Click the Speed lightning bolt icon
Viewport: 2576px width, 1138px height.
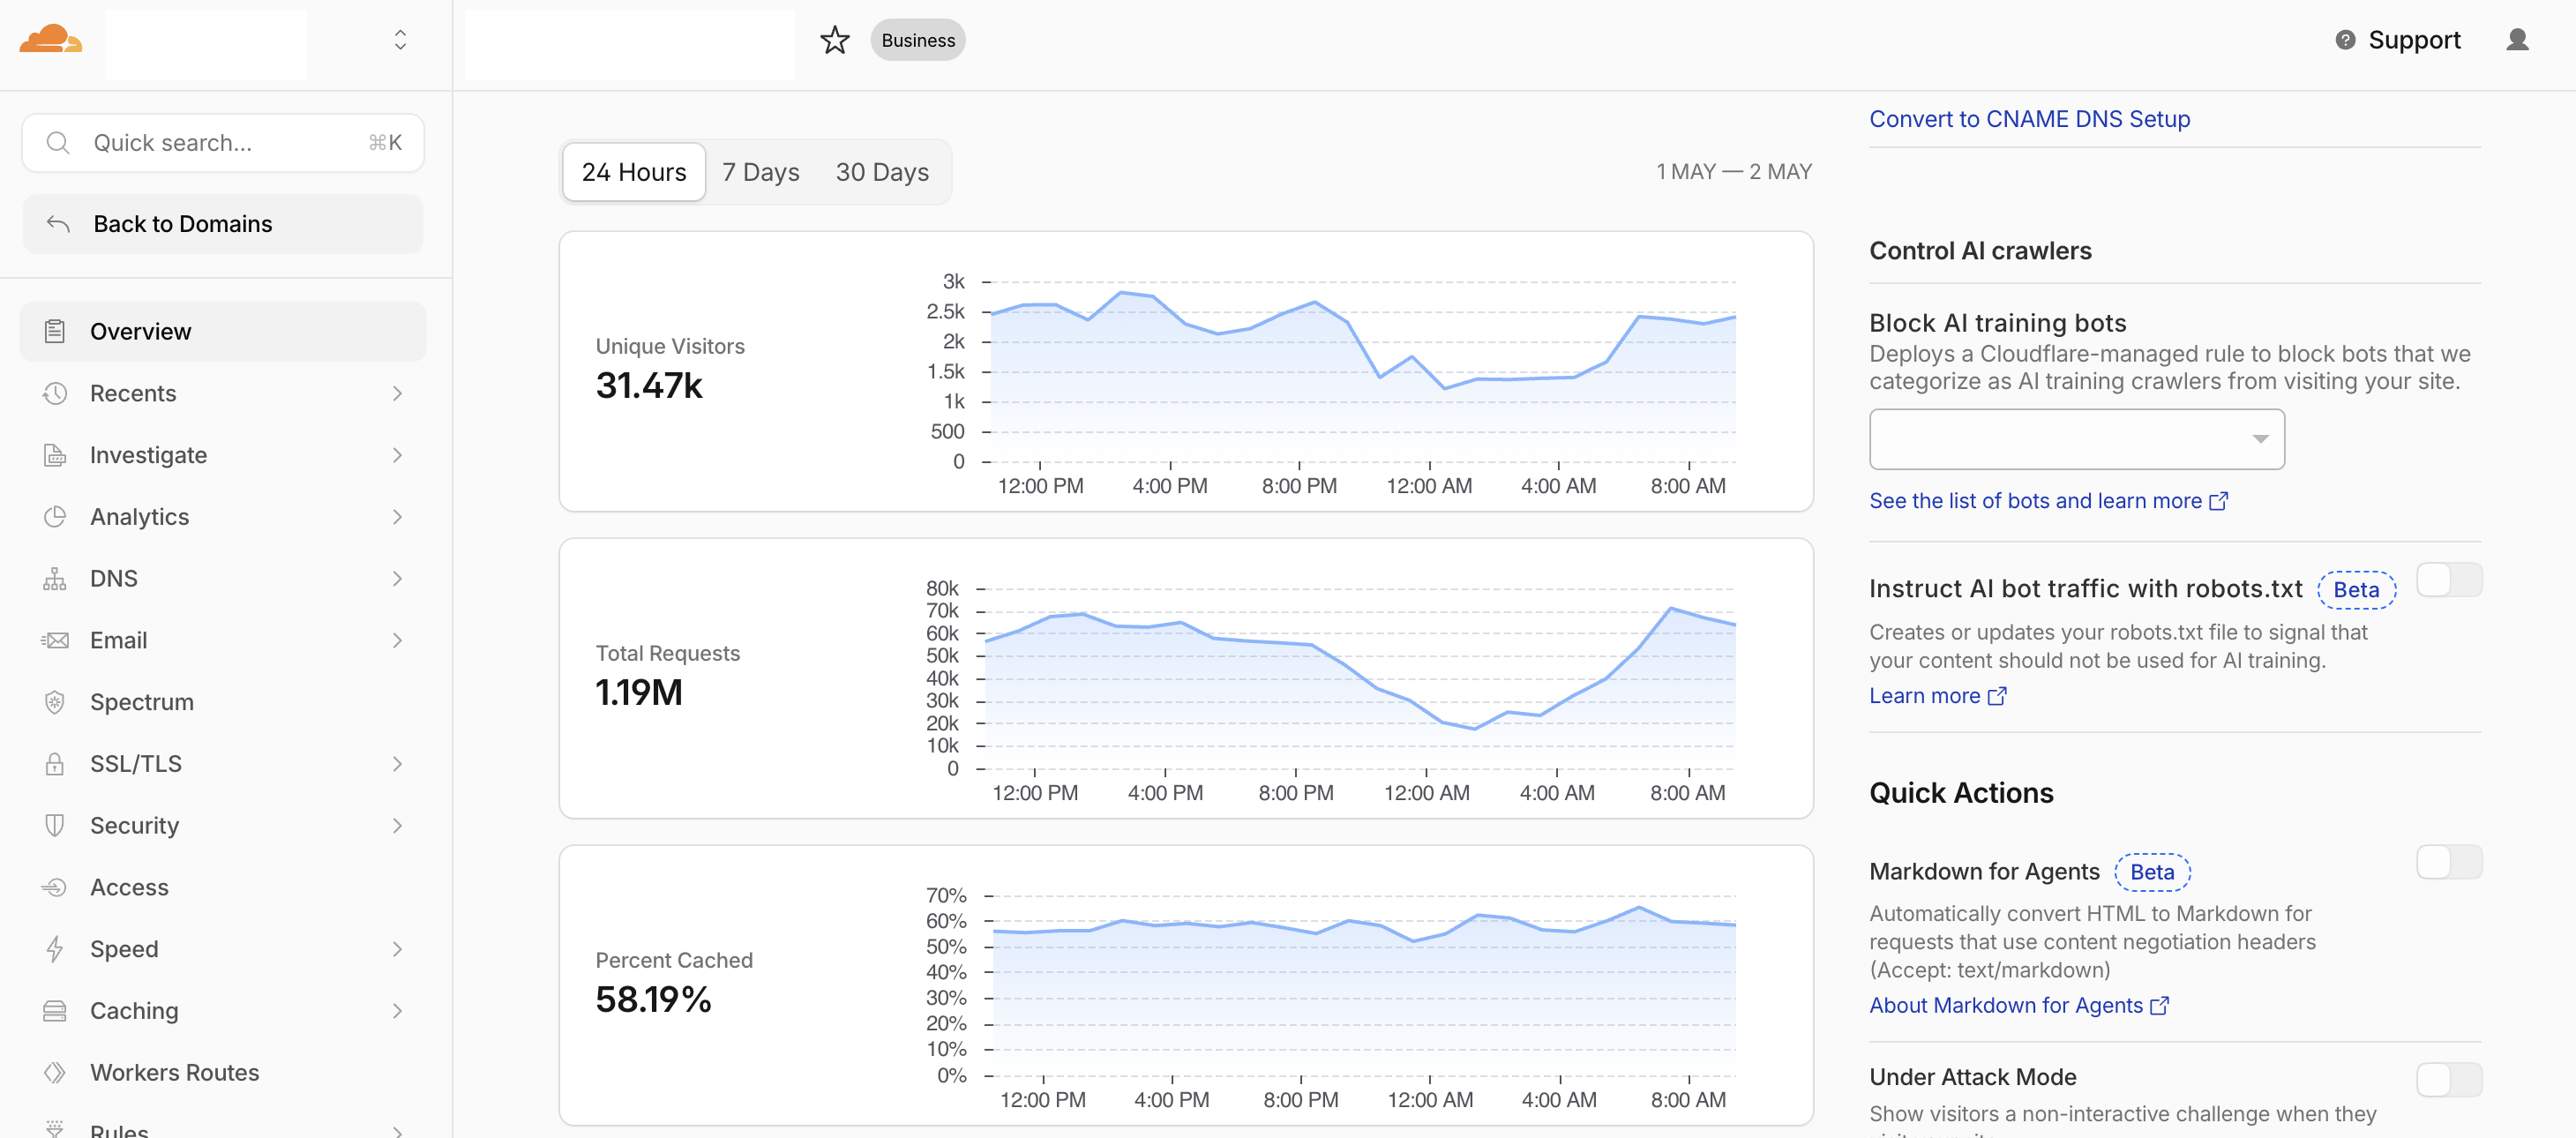55,949
